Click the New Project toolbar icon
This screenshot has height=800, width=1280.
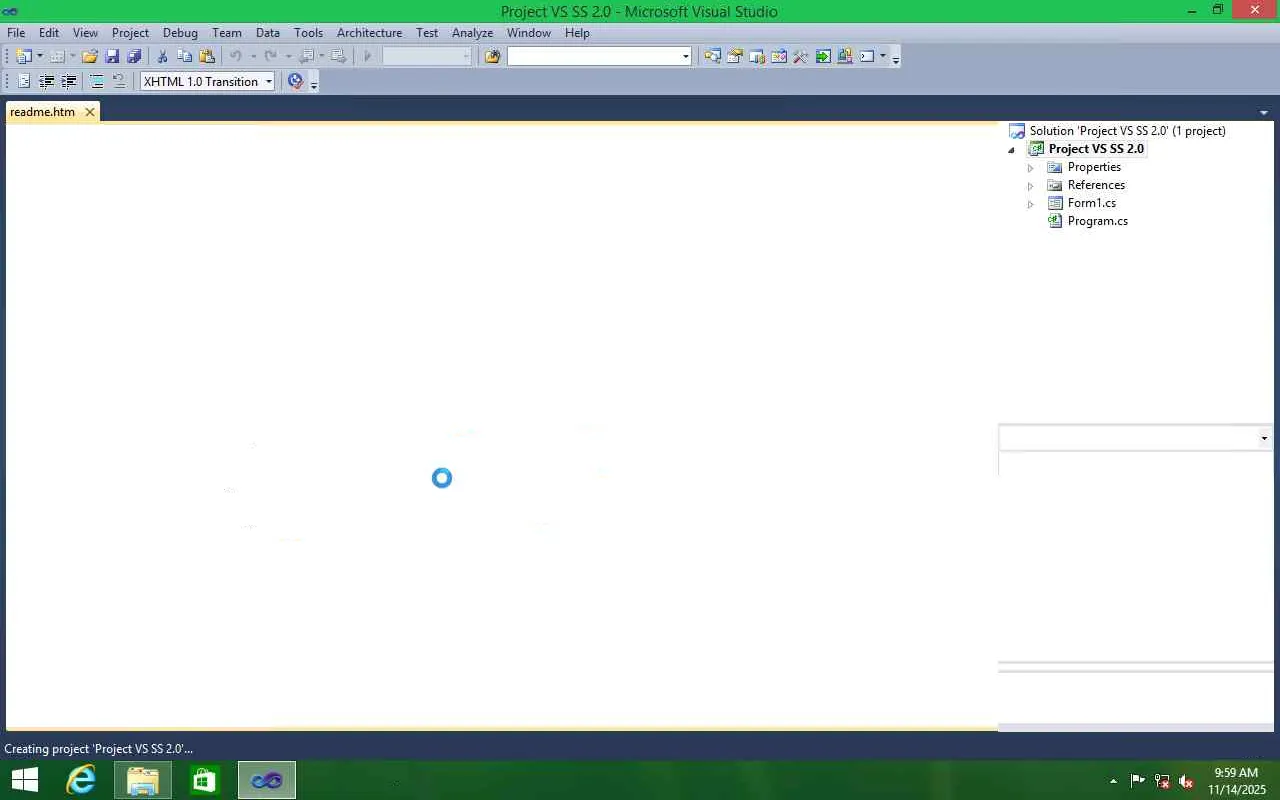point(24,57)
